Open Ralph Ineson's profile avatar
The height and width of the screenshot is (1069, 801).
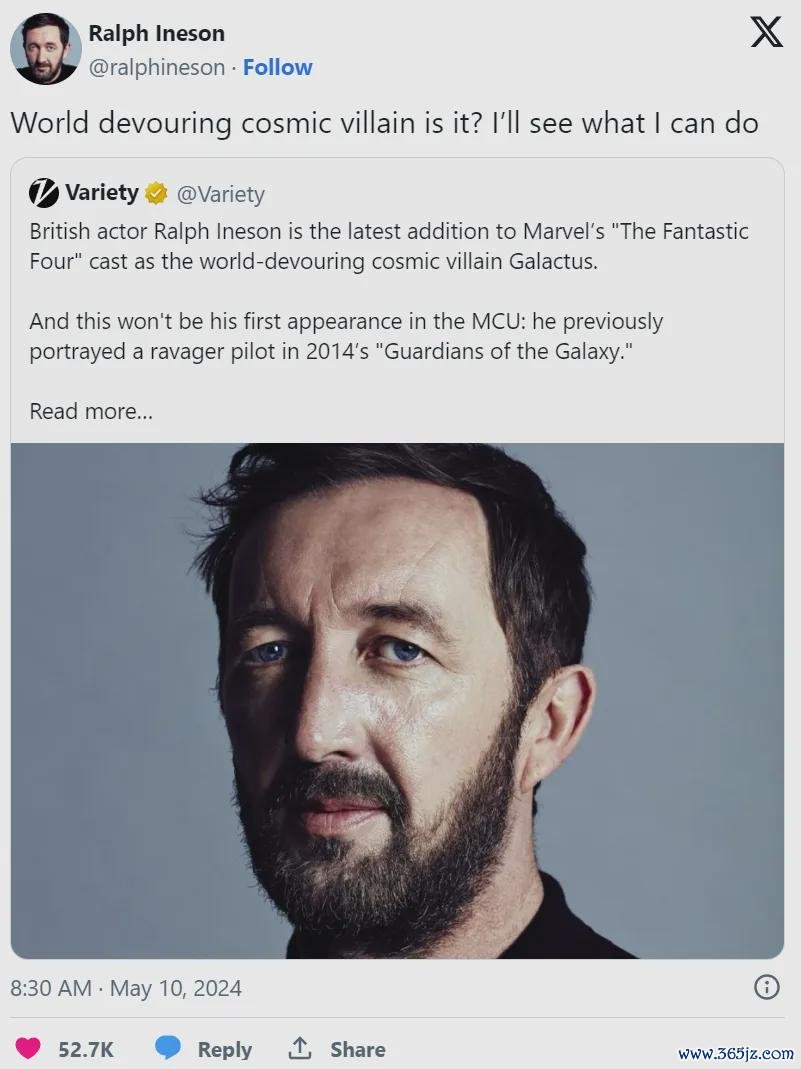(x=46, y=49)
